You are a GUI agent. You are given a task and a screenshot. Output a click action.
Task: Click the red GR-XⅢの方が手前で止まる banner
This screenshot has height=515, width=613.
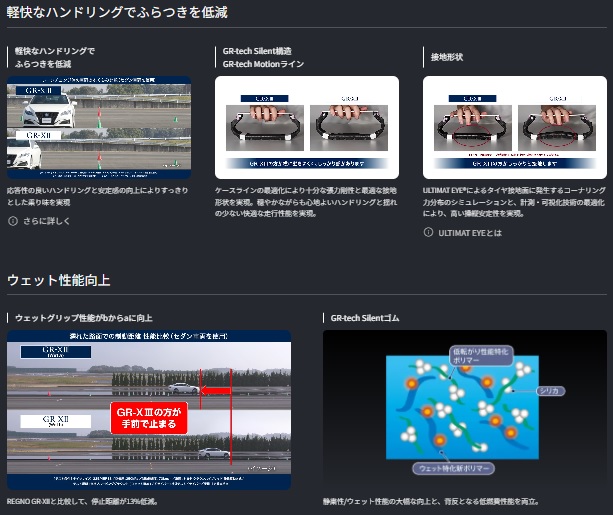(149, 418)
